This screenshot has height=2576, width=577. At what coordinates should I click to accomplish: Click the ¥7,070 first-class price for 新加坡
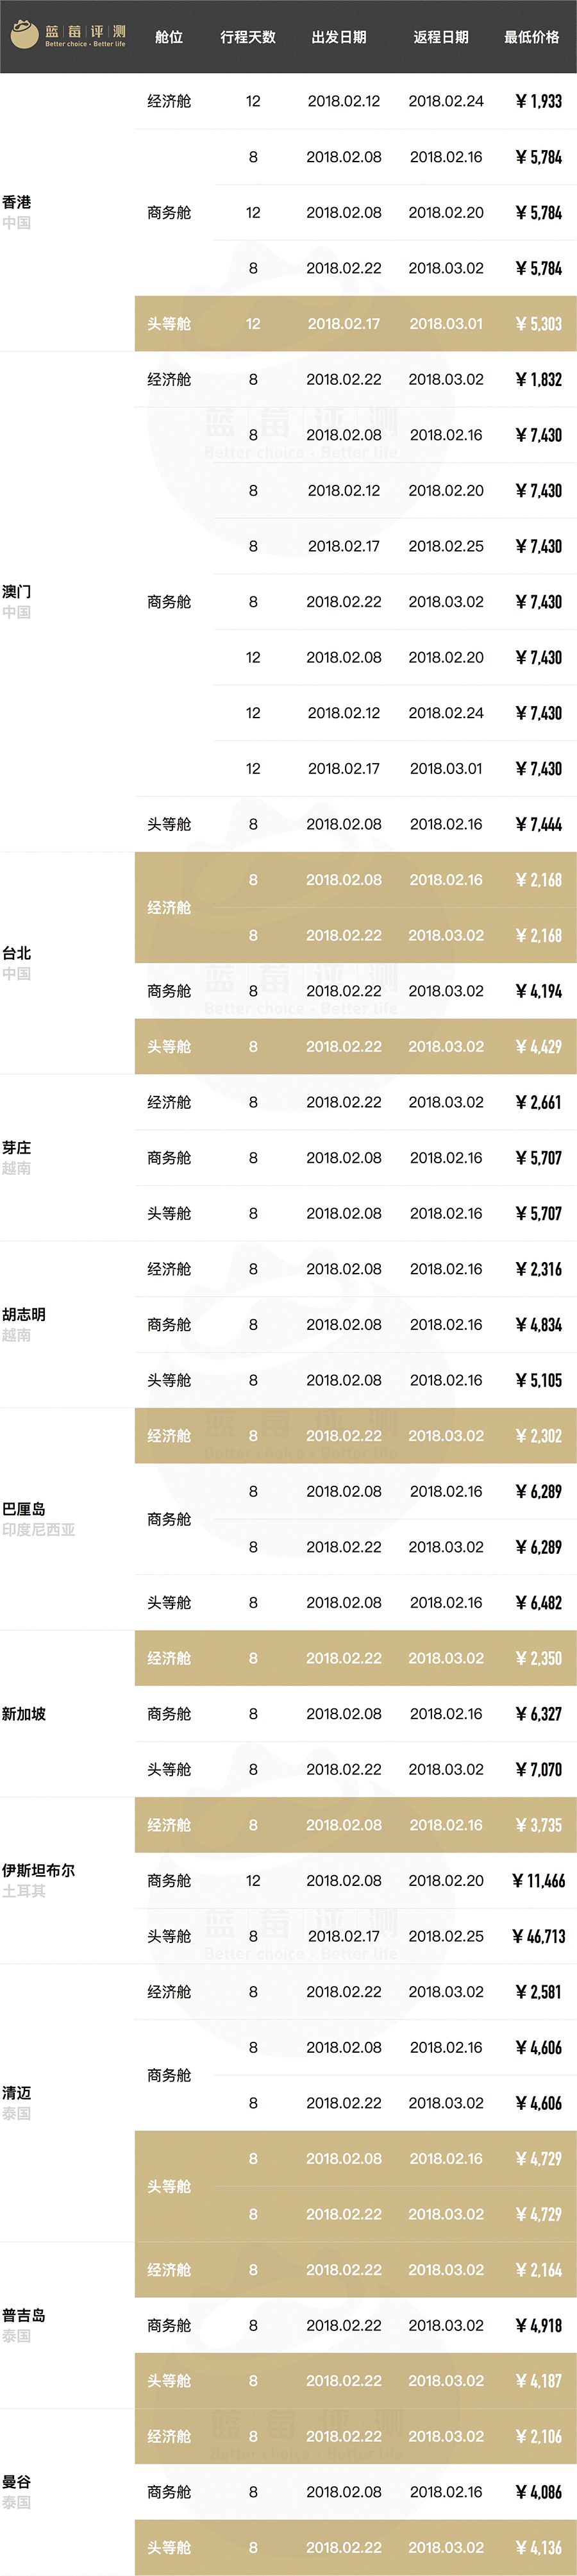538,1770
